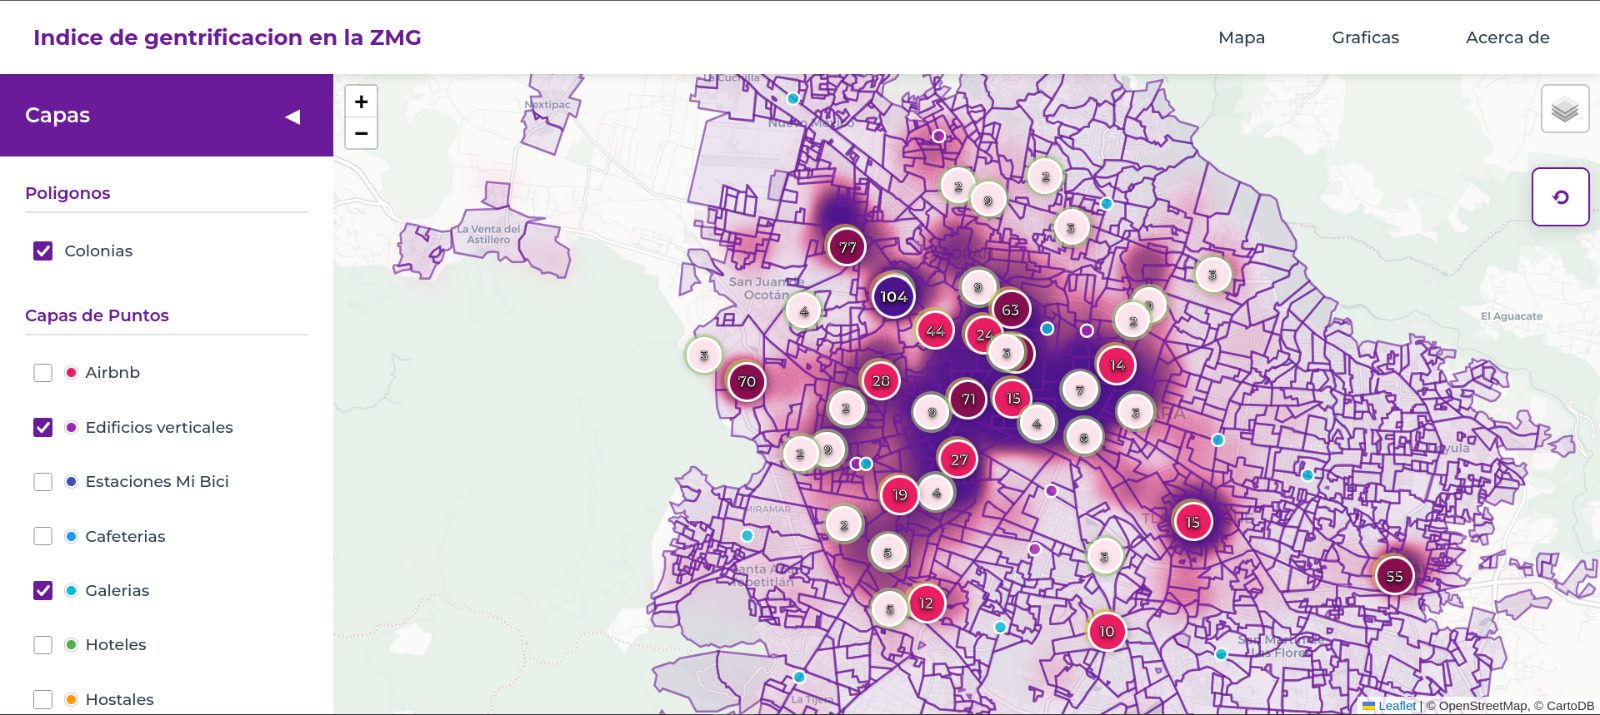Uncheck the Colonias polygons checkbox
The height and width of the screenshot is (715, 1600).
click(x=43, y=251)
